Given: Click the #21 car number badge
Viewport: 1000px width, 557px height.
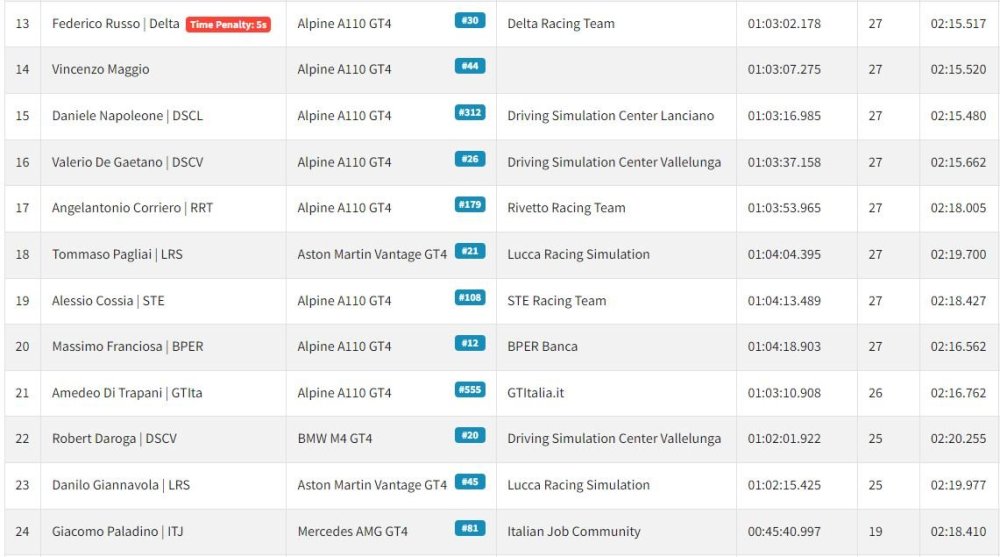Looking at the screenshot, I should pos(470,251).
